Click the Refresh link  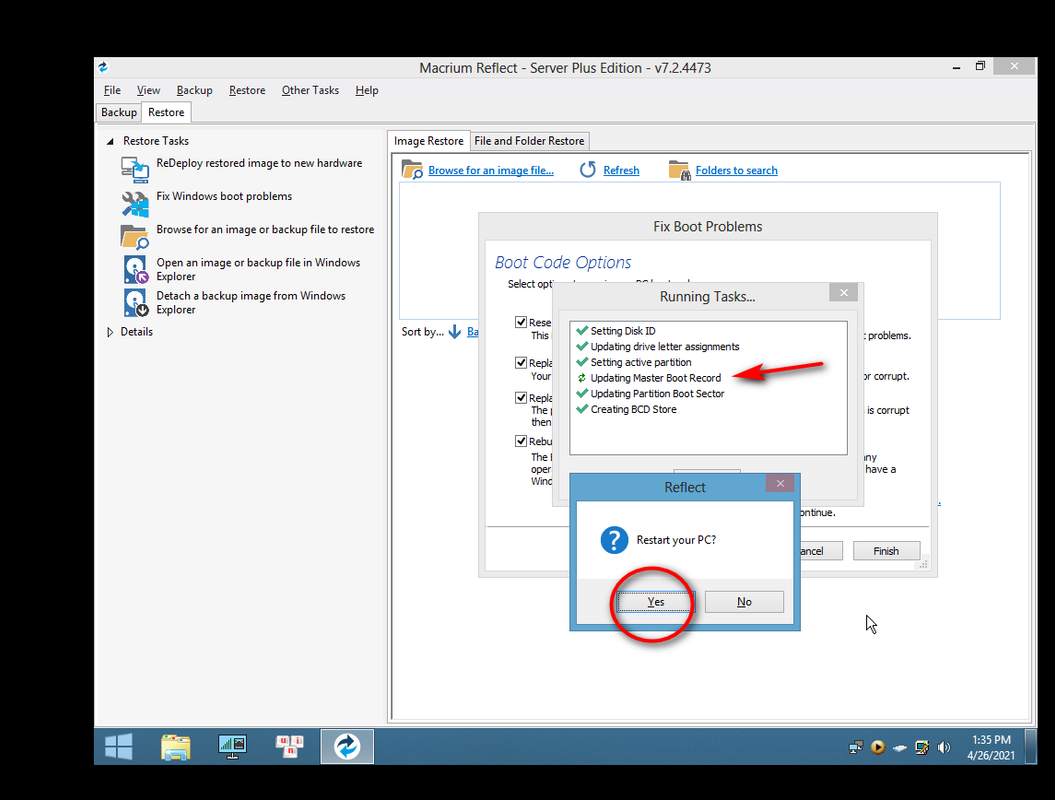[621, 170]
